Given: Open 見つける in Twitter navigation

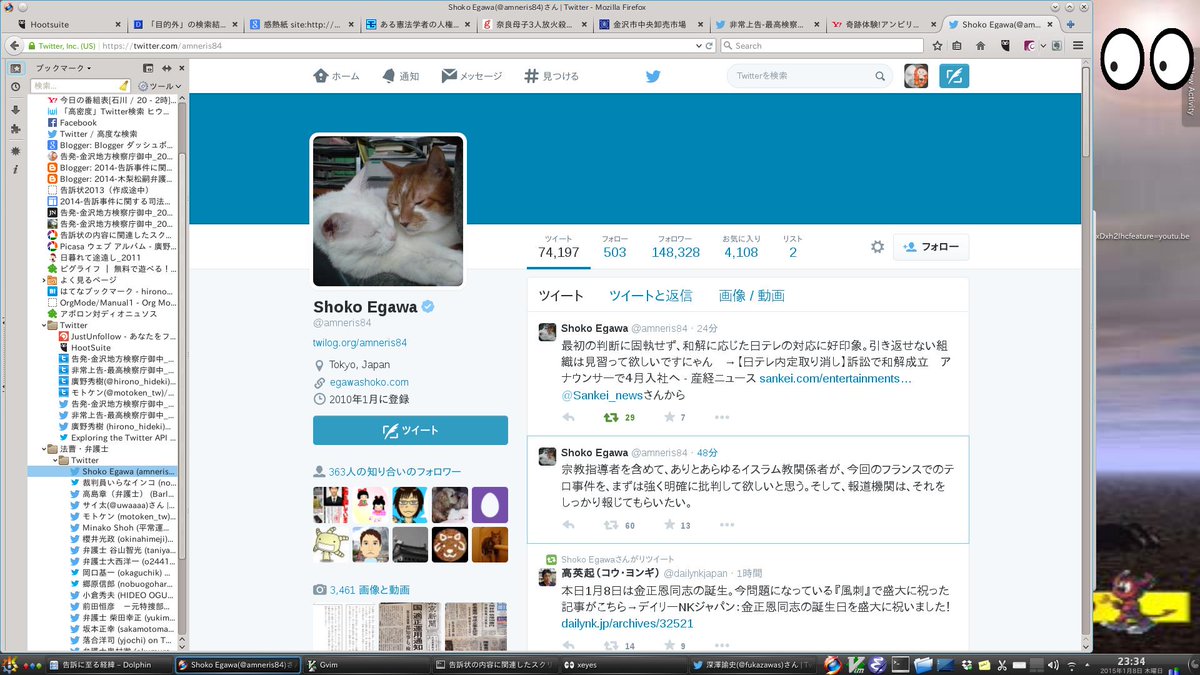Looking at the screenshot, I should tap(551, 76).
